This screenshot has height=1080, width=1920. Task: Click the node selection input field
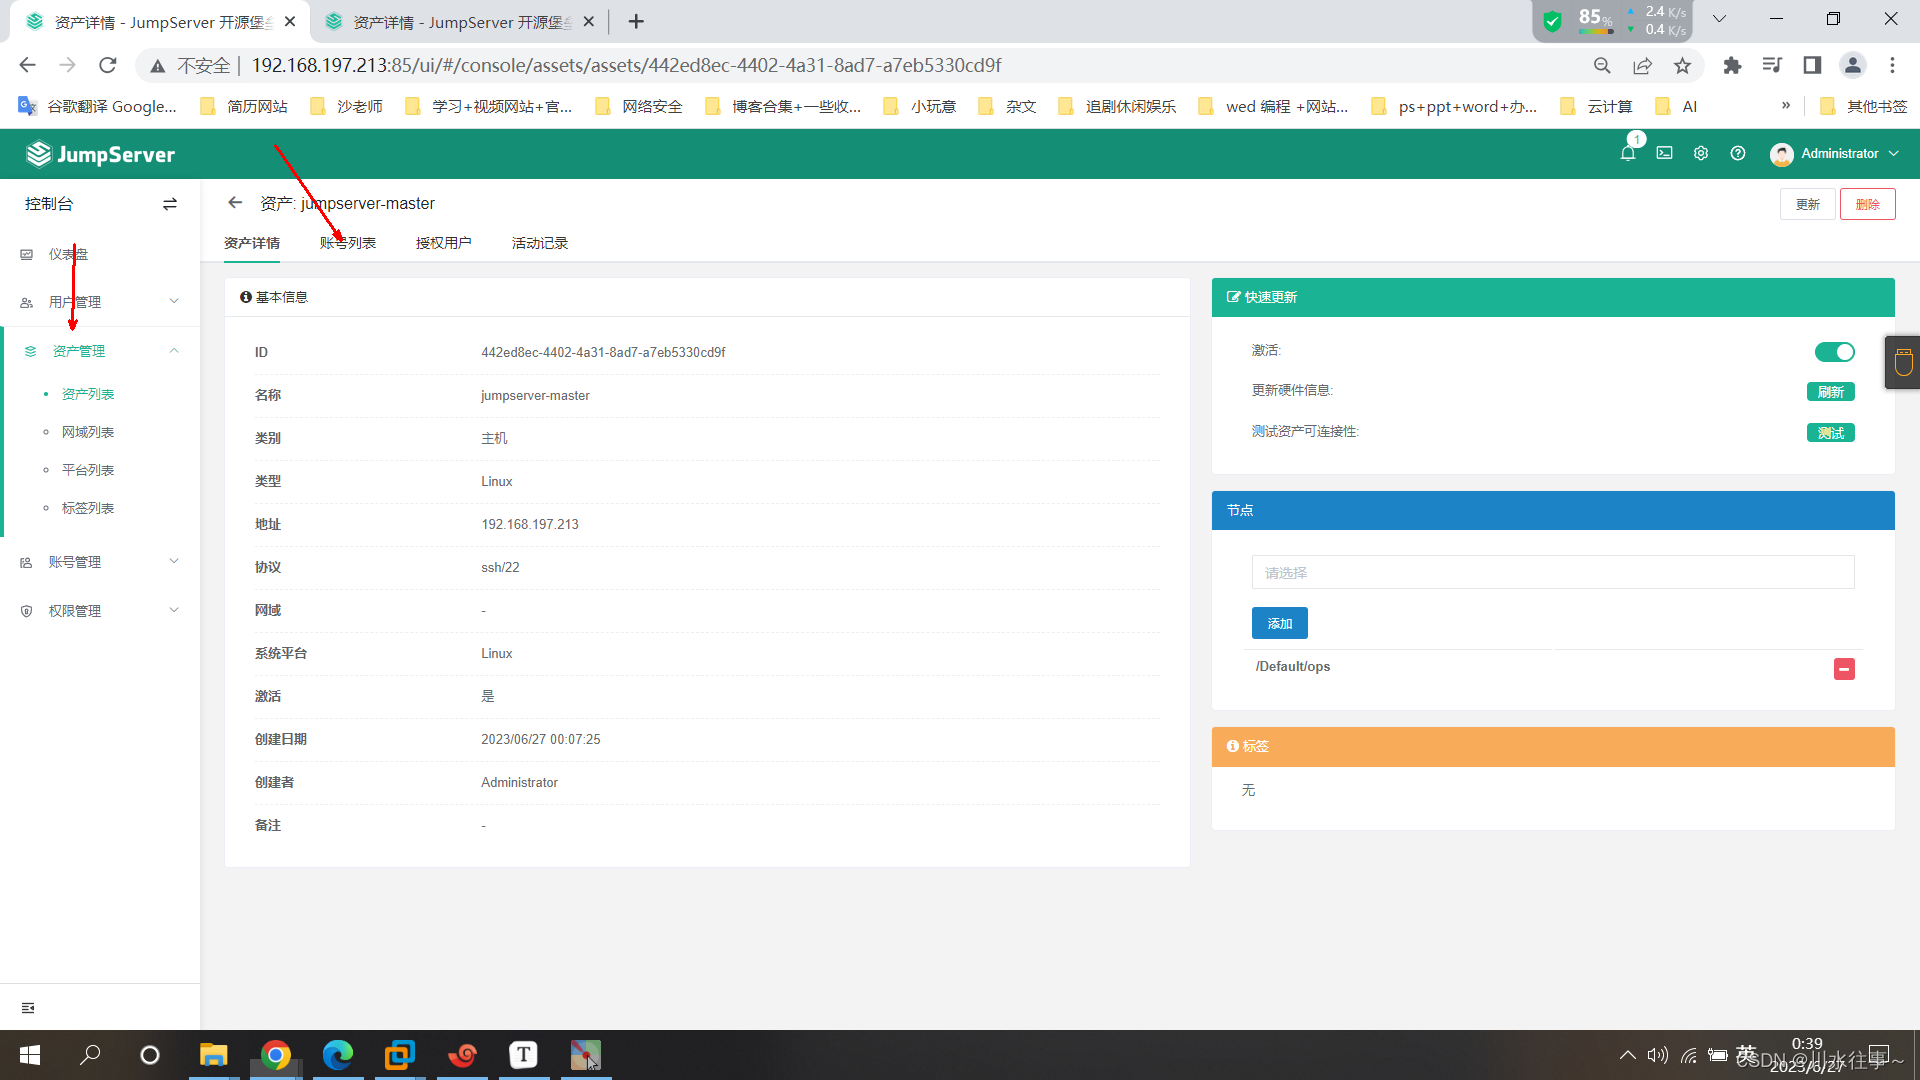tap(1552, 573)
